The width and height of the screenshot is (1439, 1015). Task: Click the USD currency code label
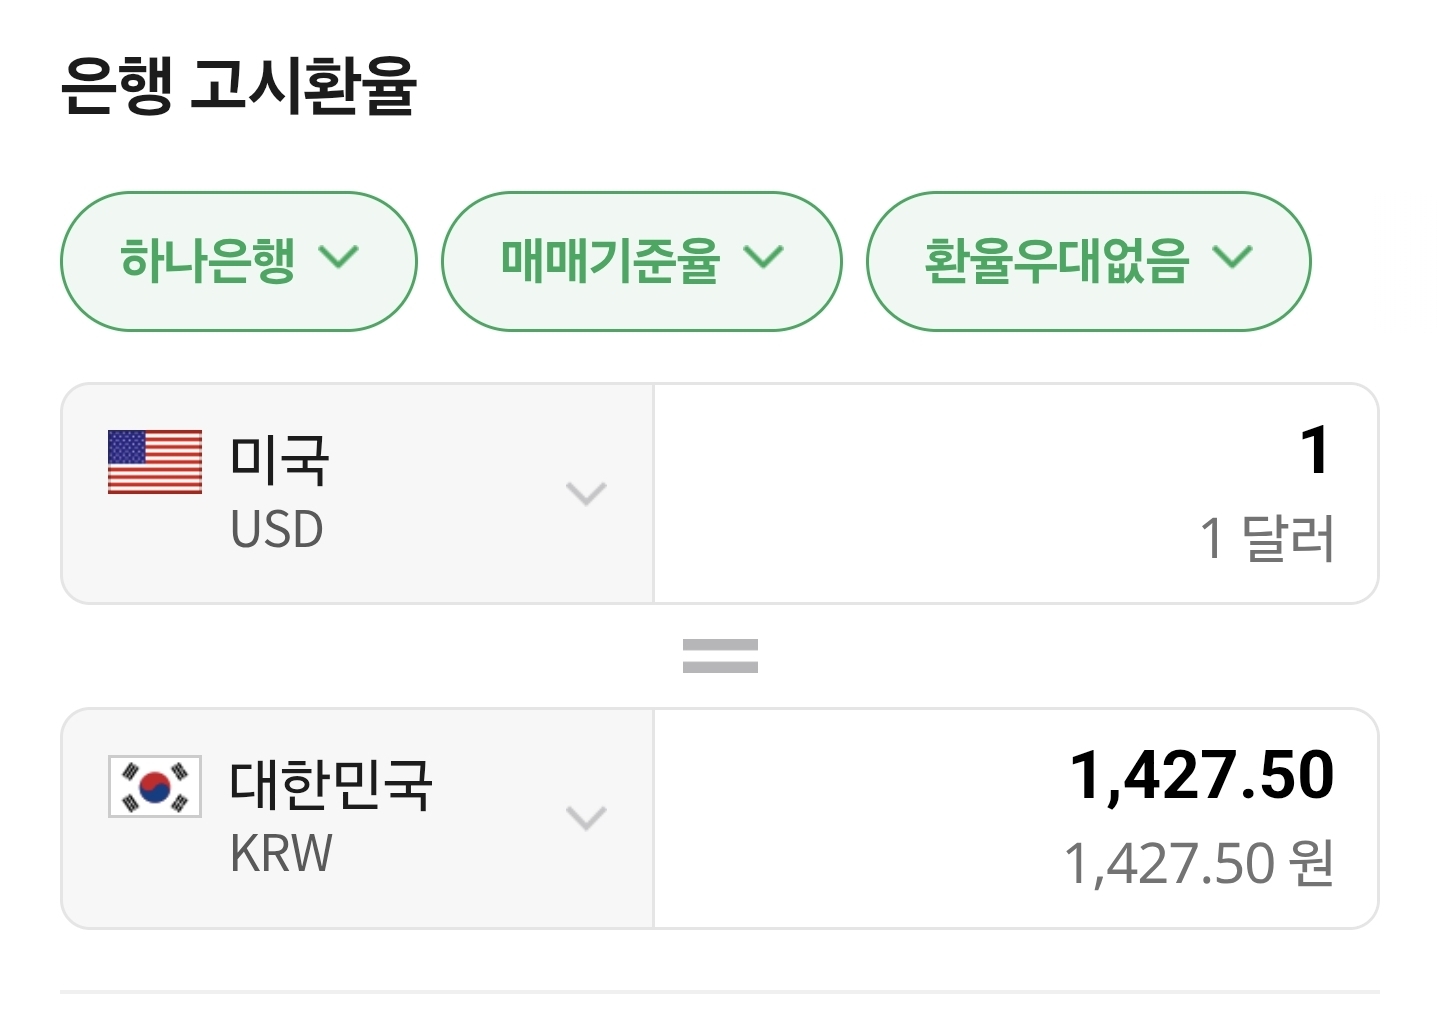pos(277,530)
